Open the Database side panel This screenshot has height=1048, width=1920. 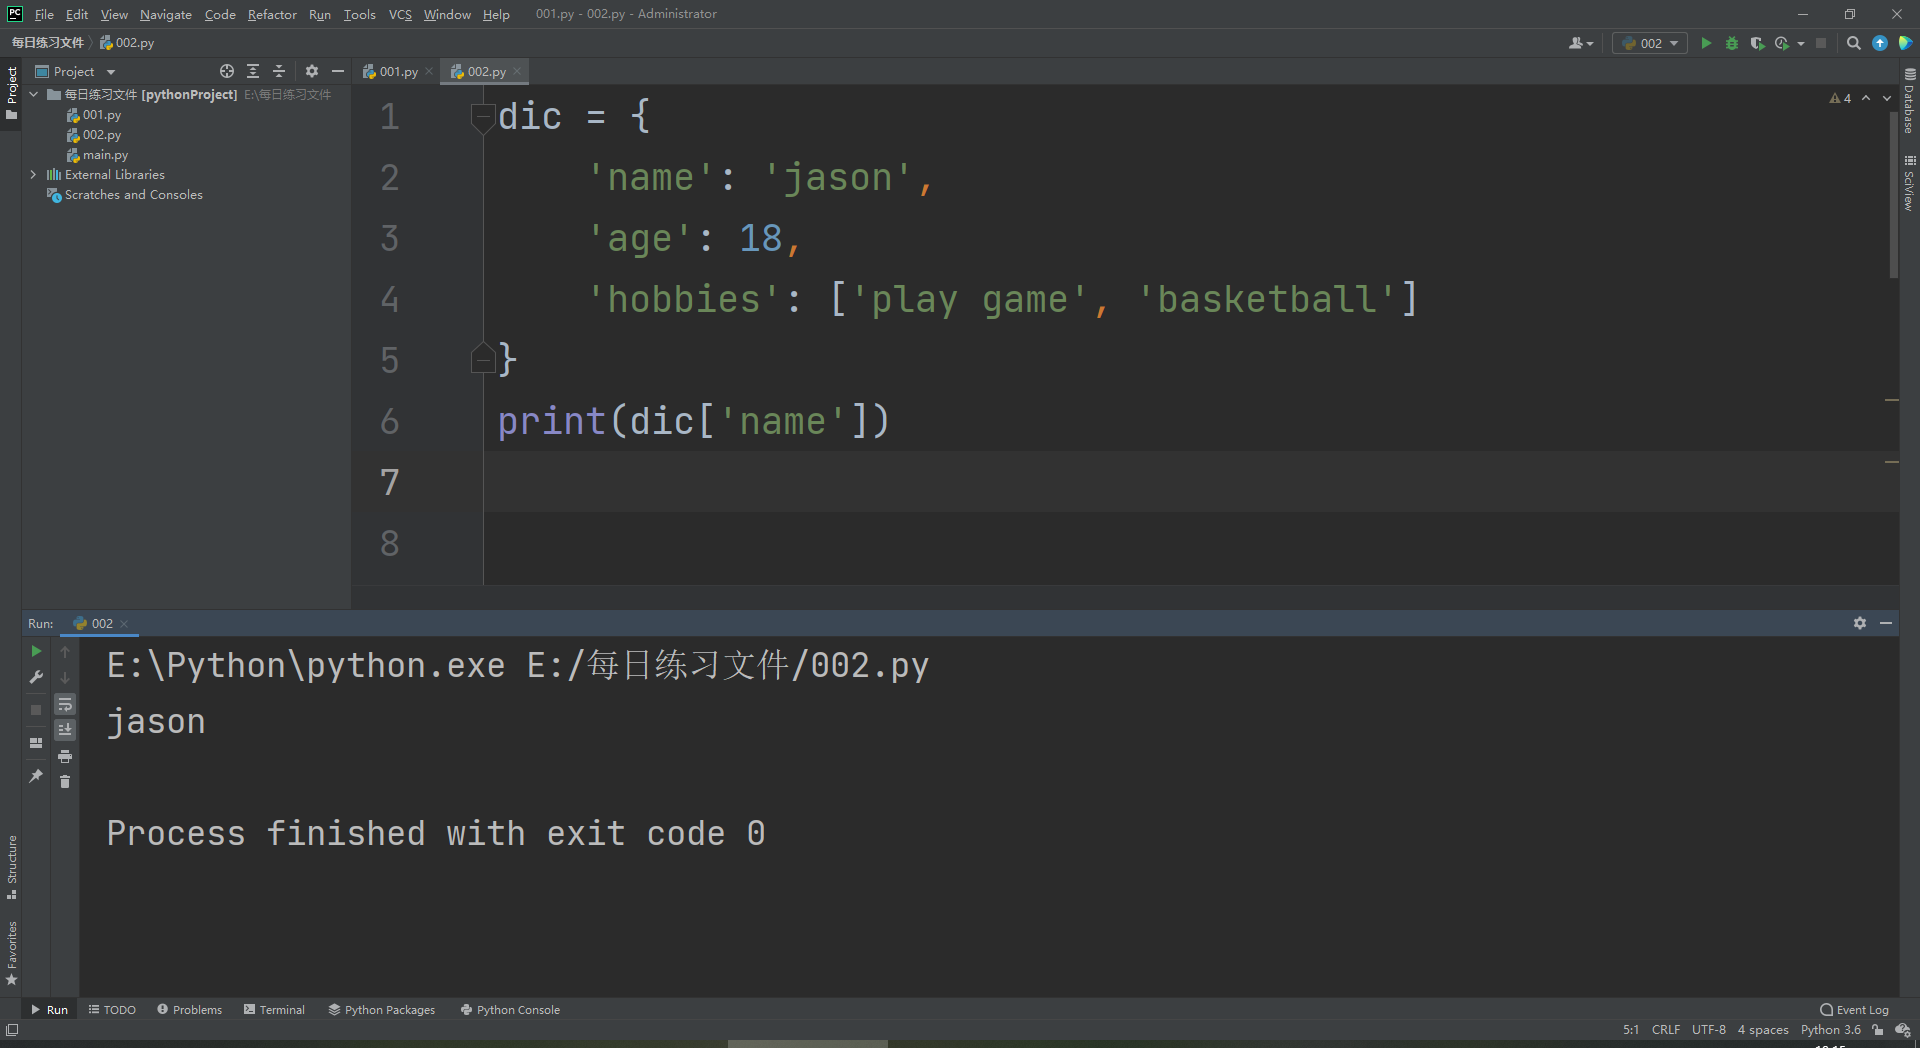coord(1909,102)
